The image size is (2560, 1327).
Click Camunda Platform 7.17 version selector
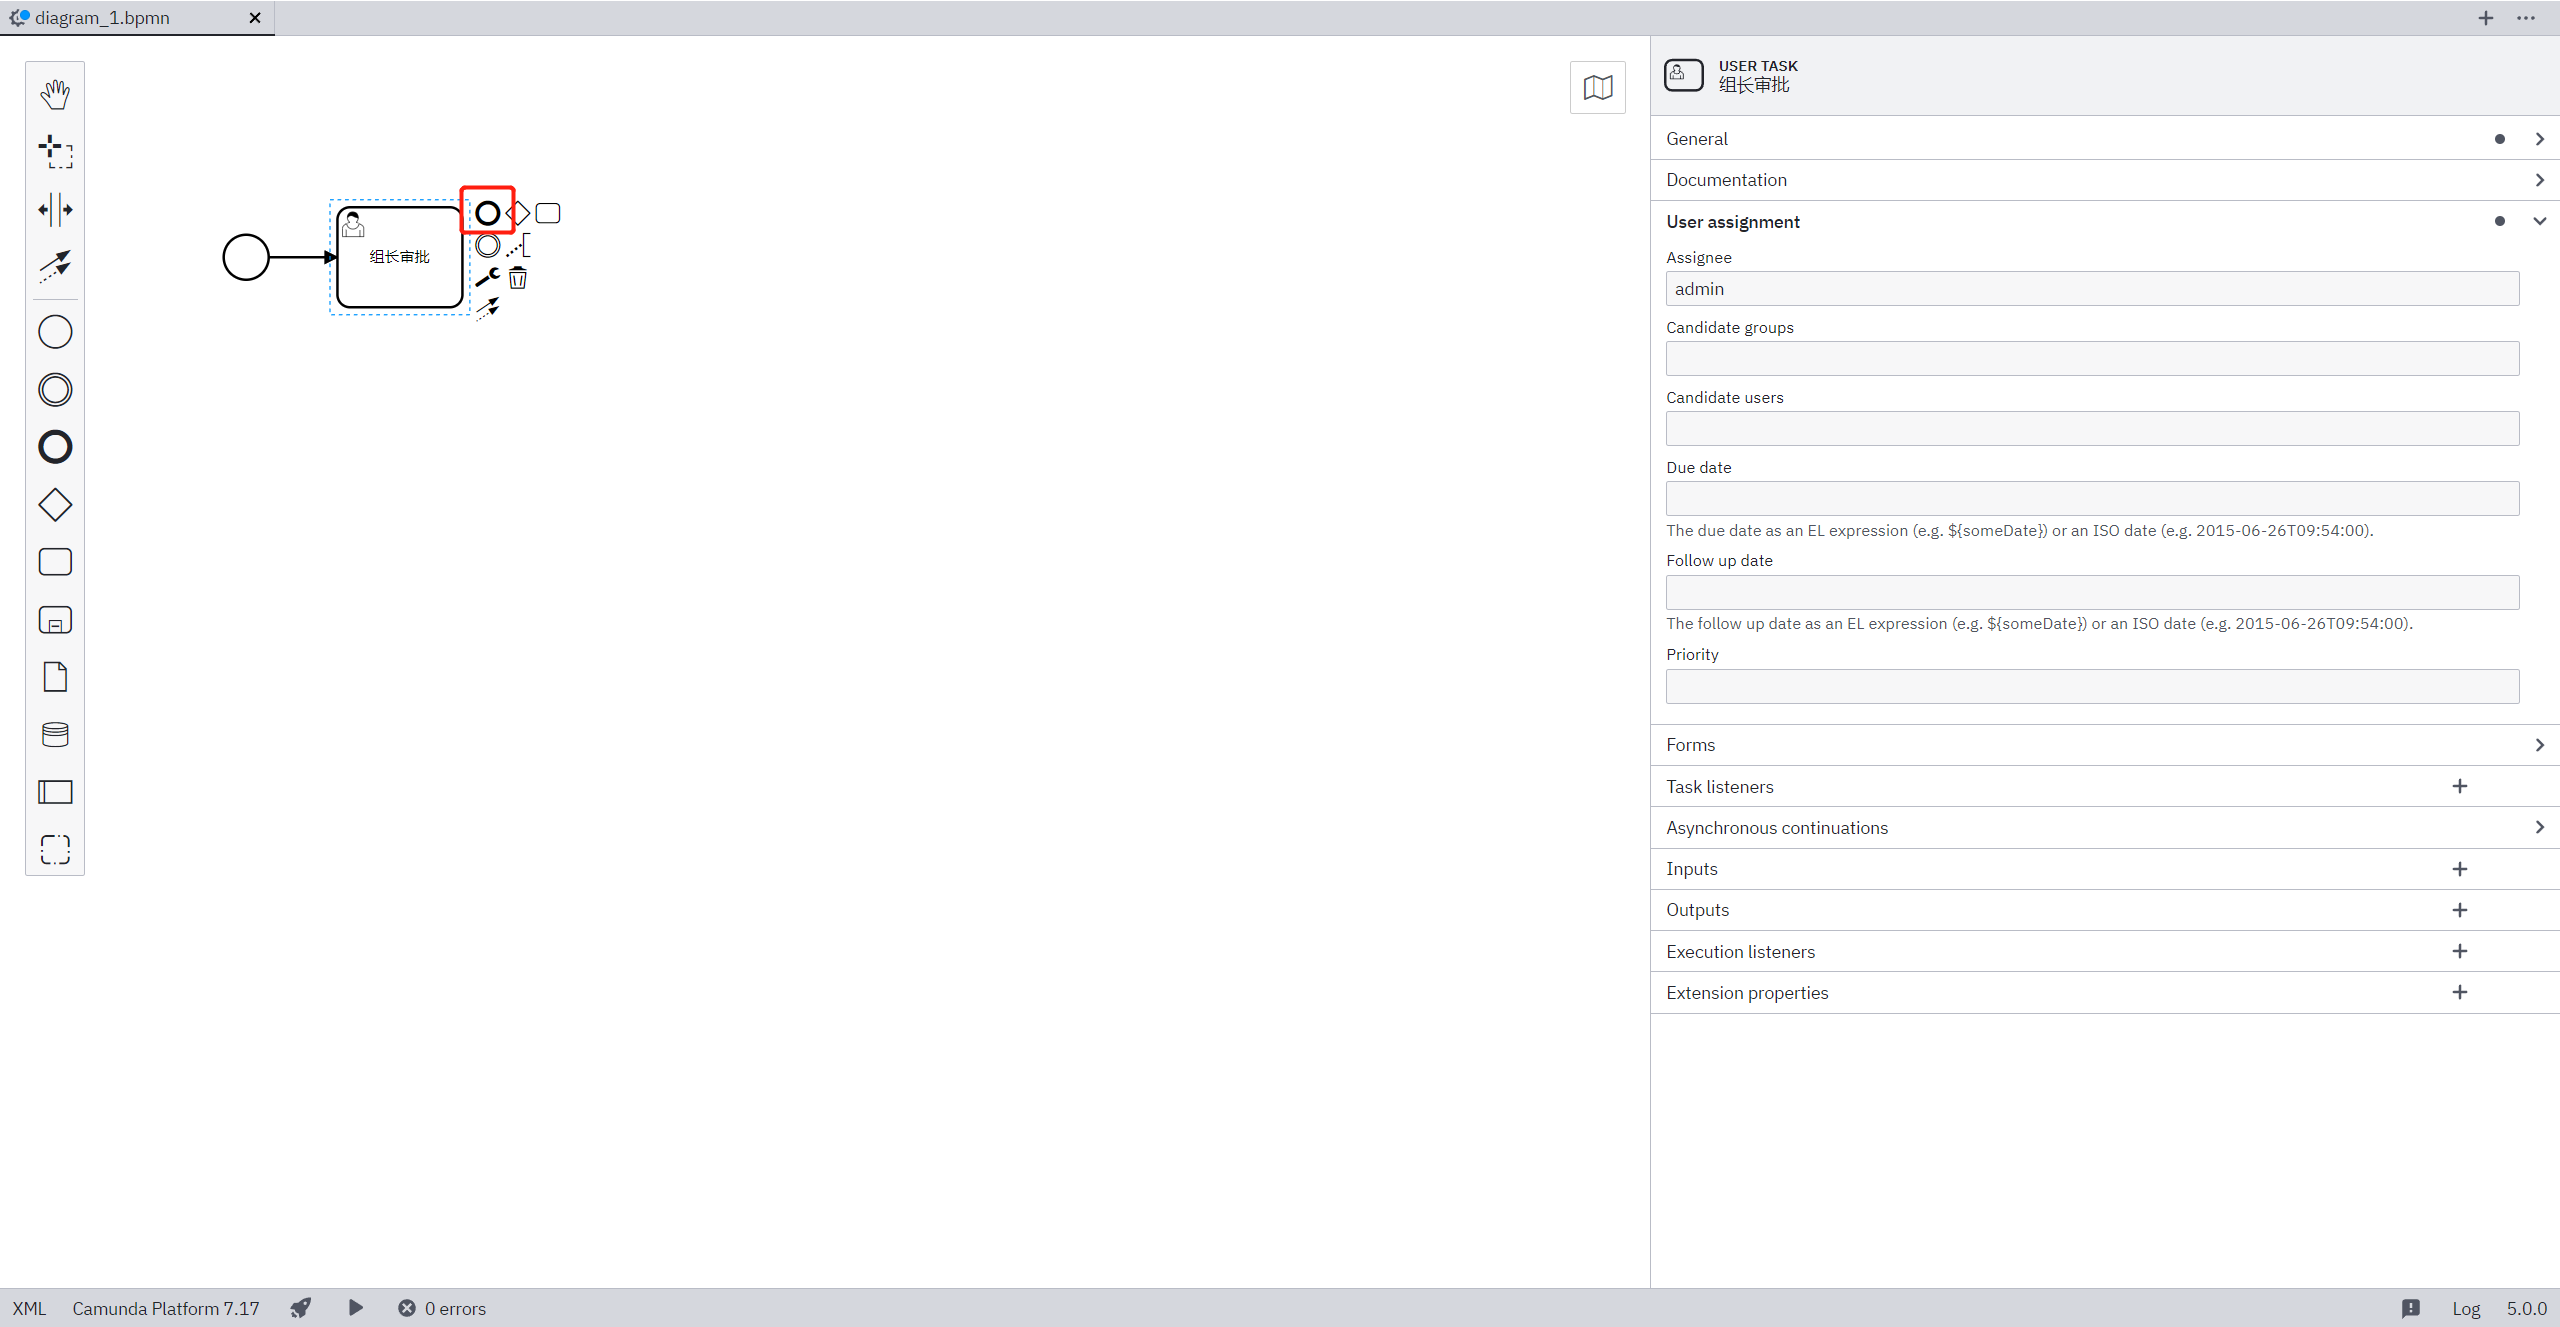(x=166, y=1308)
